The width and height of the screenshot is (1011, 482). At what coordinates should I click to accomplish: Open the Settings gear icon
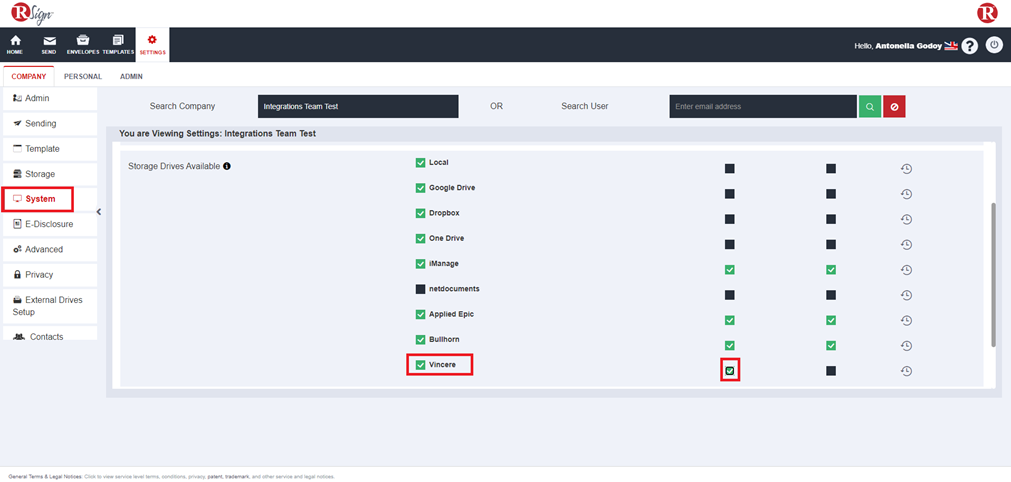click(152, 44)
